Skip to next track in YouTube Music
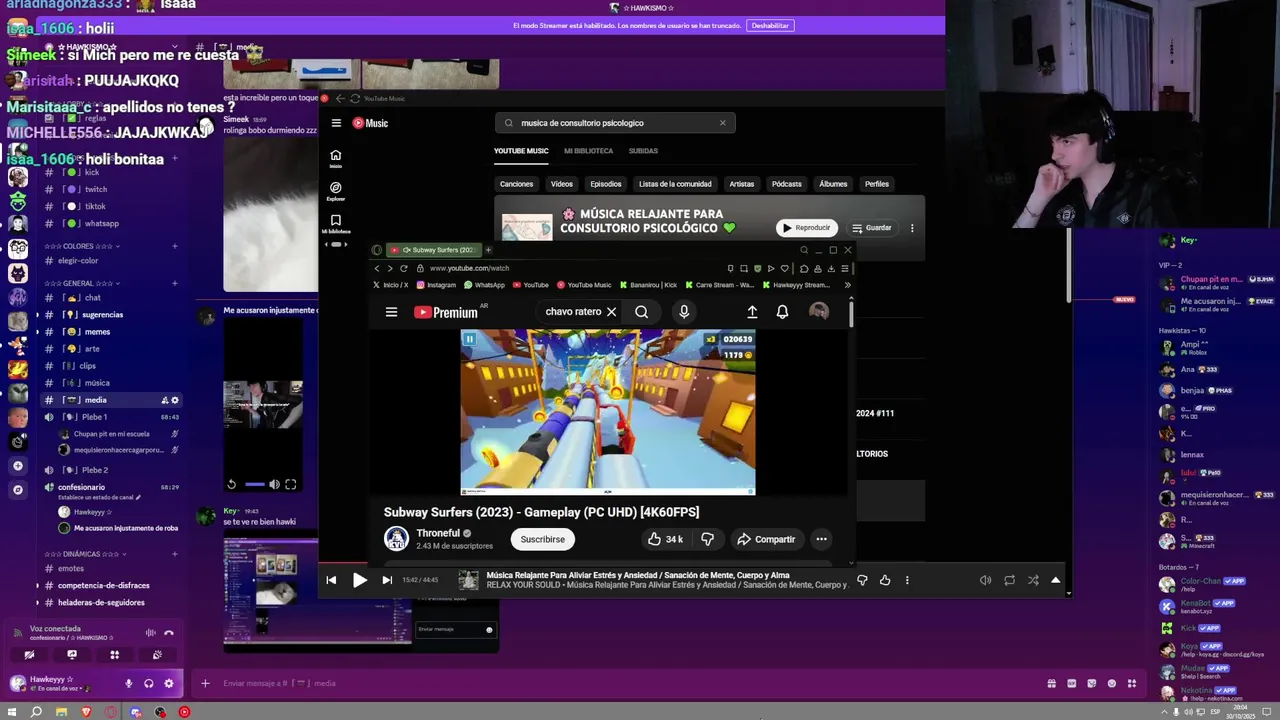This screenshot has width=1280, height=720. click(387, 580)
